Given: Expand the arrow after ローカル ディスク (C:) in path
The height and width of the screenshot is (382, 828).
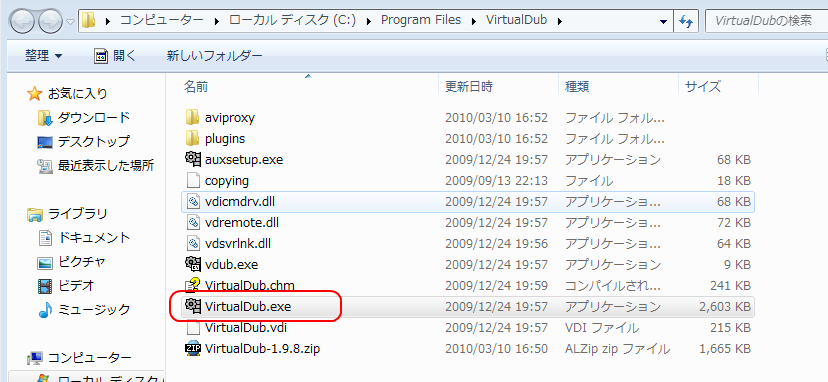Looking at the screenshot, I should (369, 22).
